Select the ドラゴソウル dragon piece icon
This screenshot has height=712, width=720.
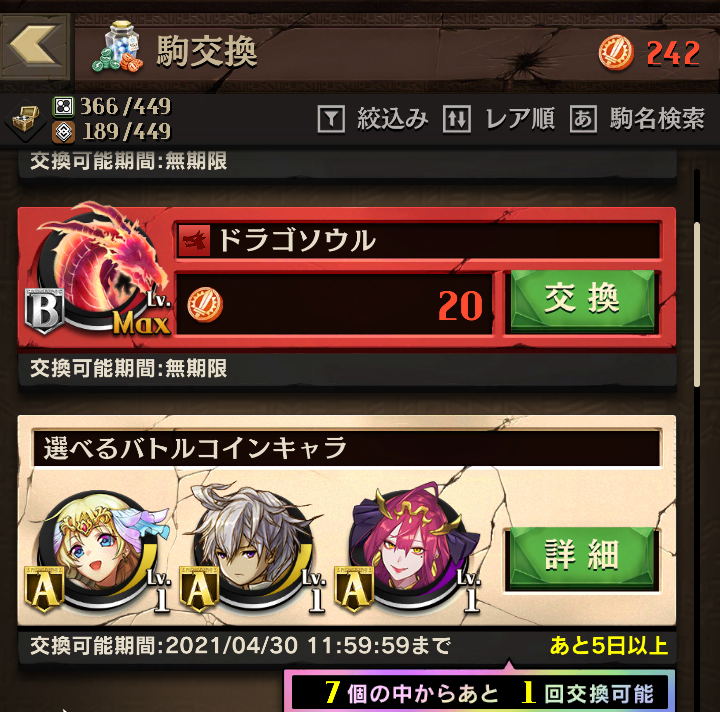[99, 269]
